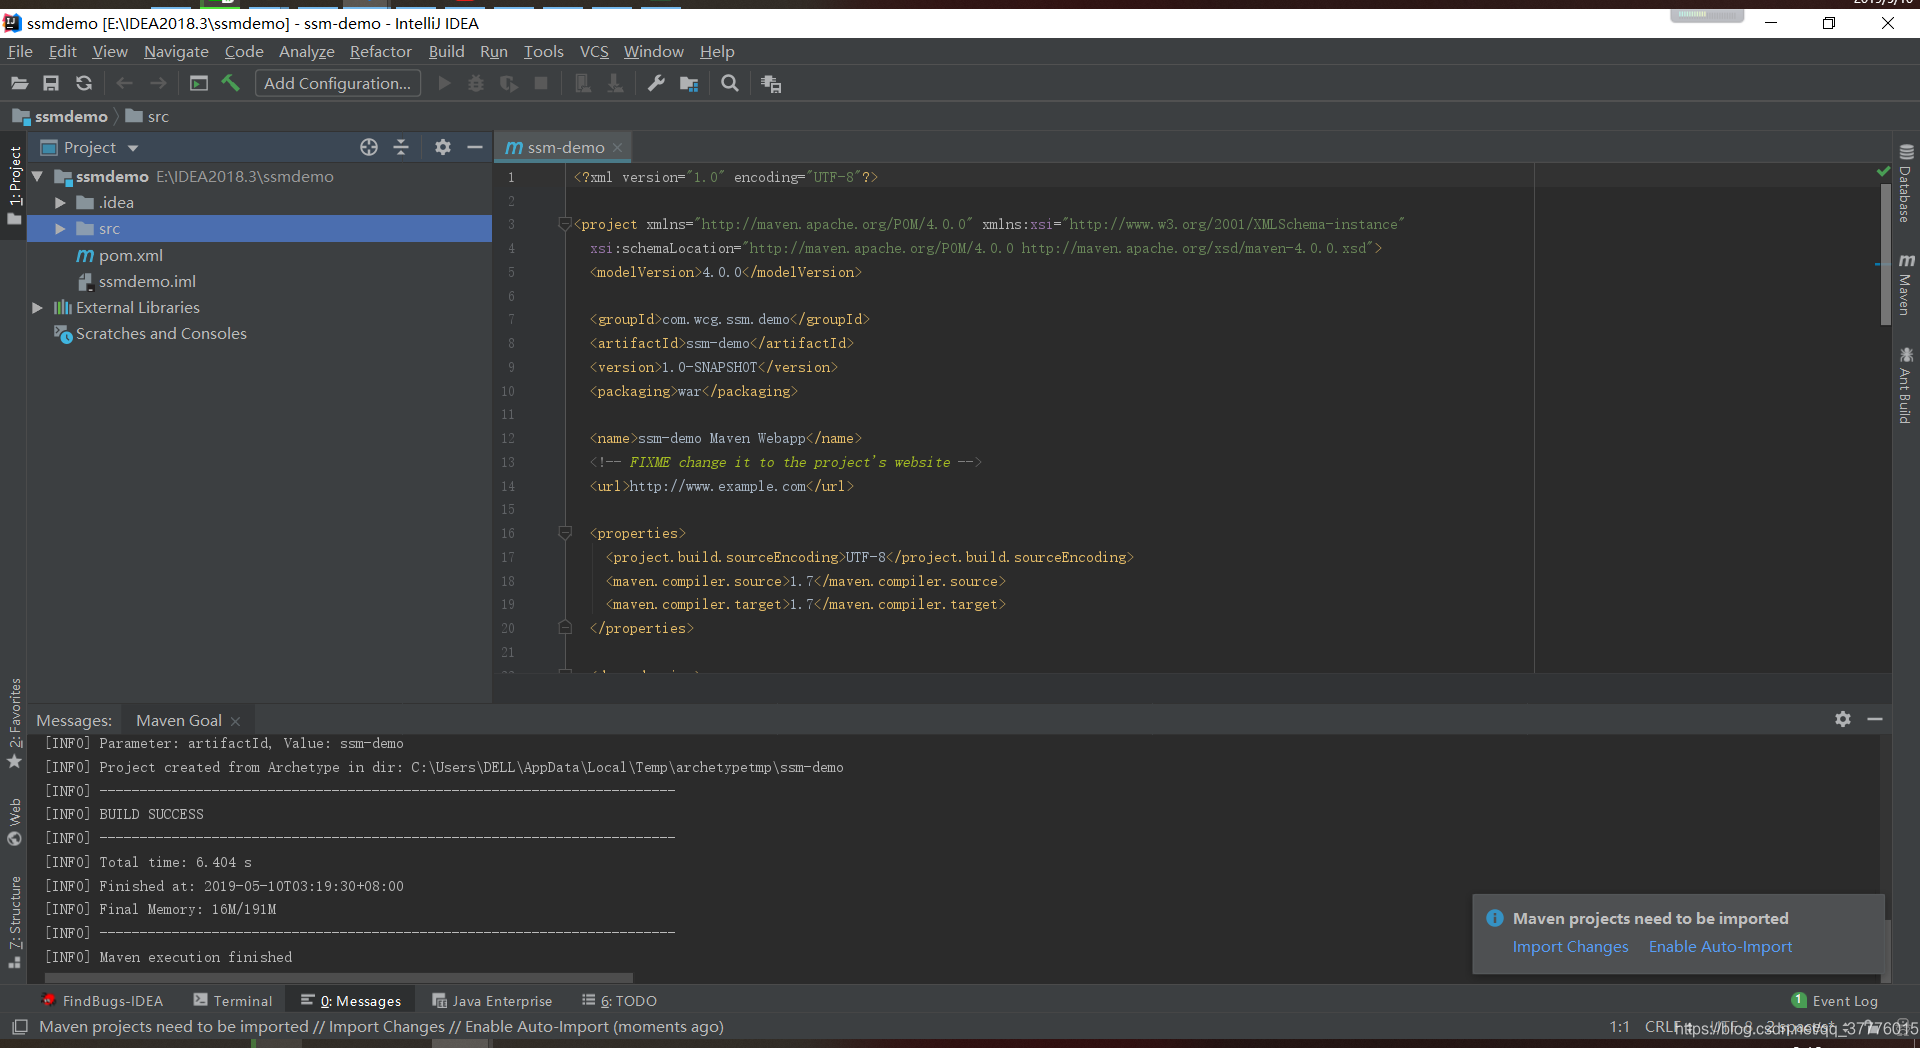Open Settings via the wrench icon
This screenshot has height=1048, width=1929.
coord(656,84)
